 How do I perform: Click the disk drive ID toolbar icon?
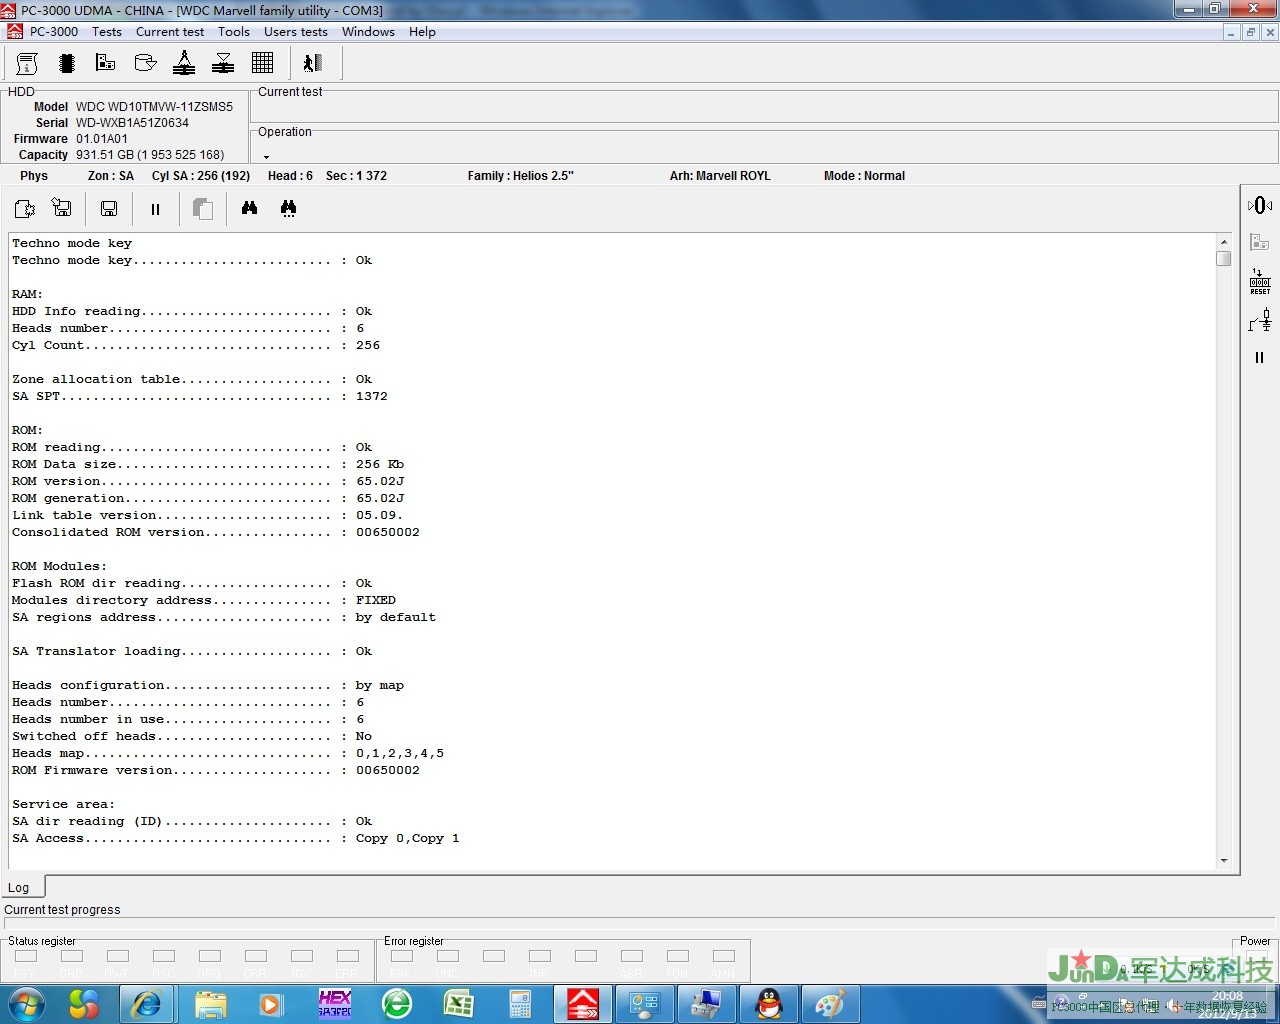tap(145, 64)
